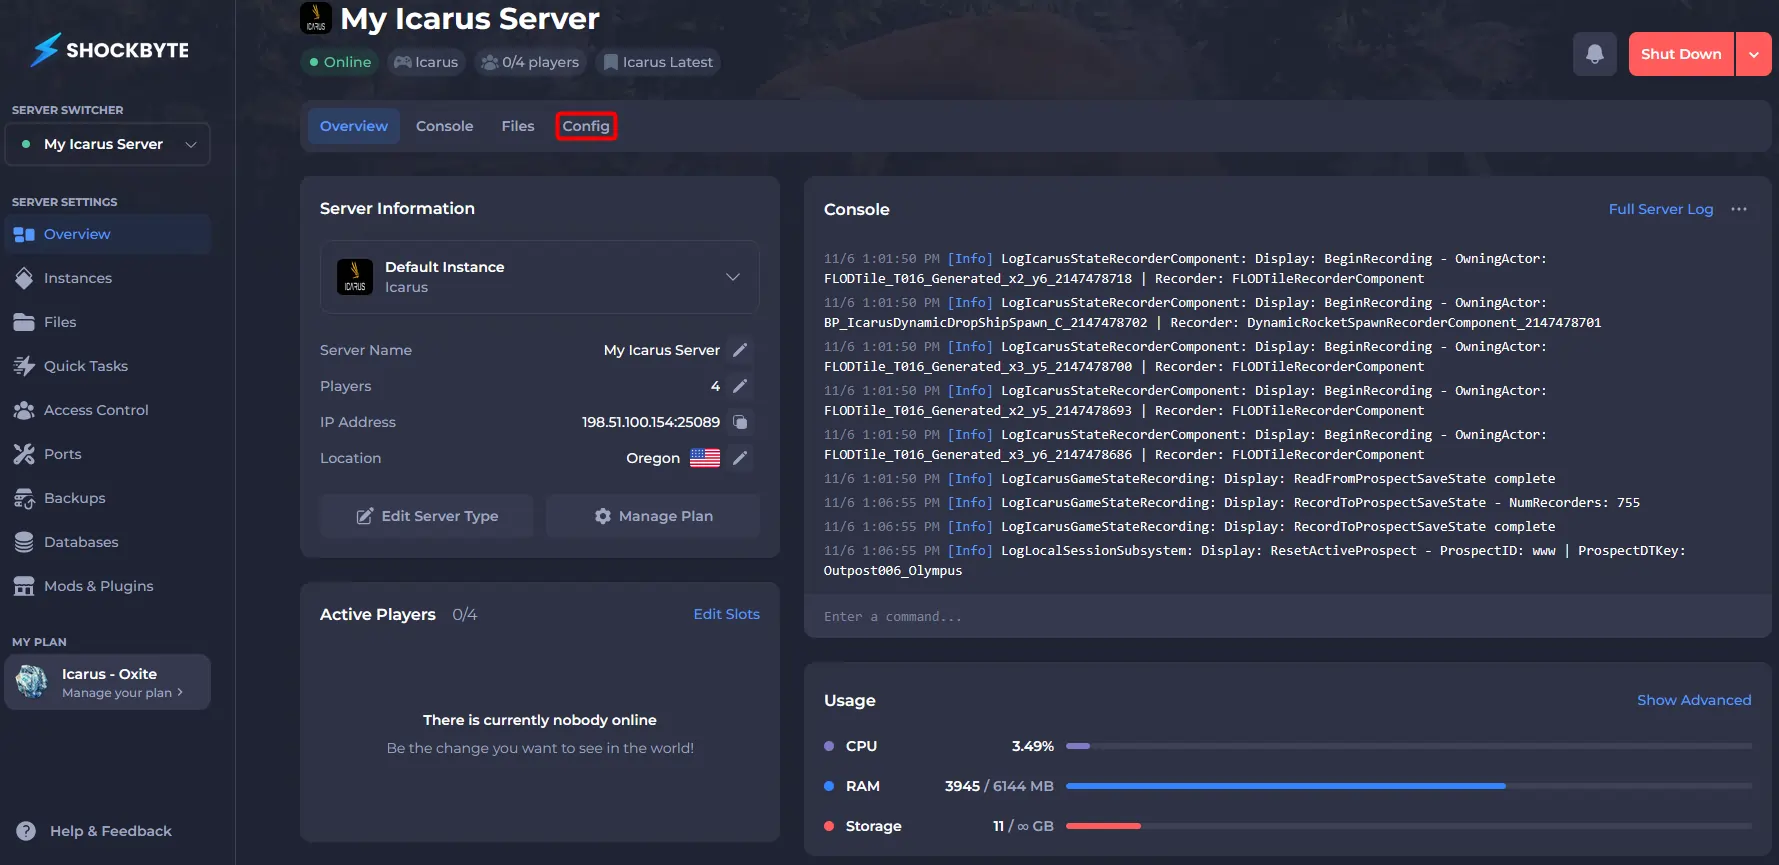Expand the Shut Down dropdown arrow
This screenshot has width=1779, height=865.
[1754, 54]
